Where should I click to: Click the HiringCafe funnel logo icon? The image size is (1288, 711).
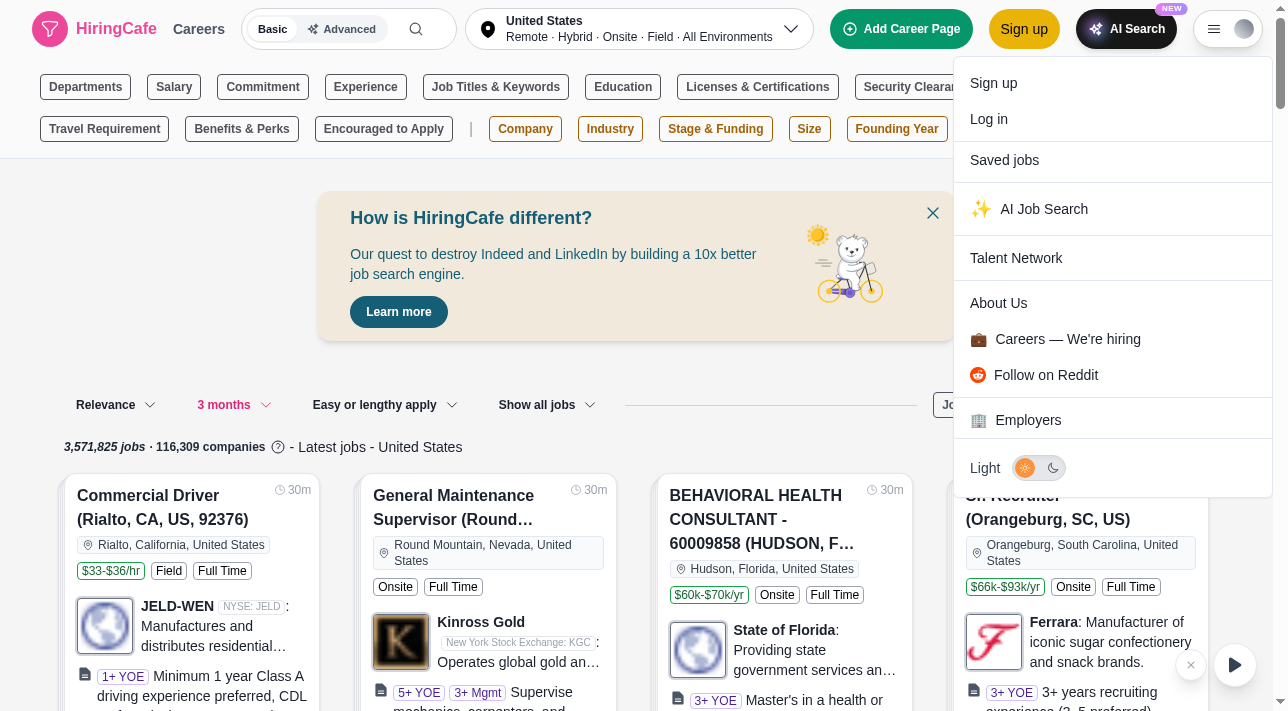pos(50,29)
